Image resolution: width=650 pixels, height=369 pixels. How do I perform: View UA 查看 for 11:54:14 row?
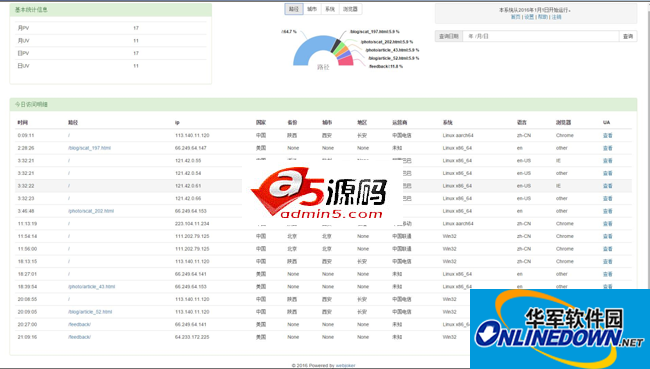pos(608,236)
